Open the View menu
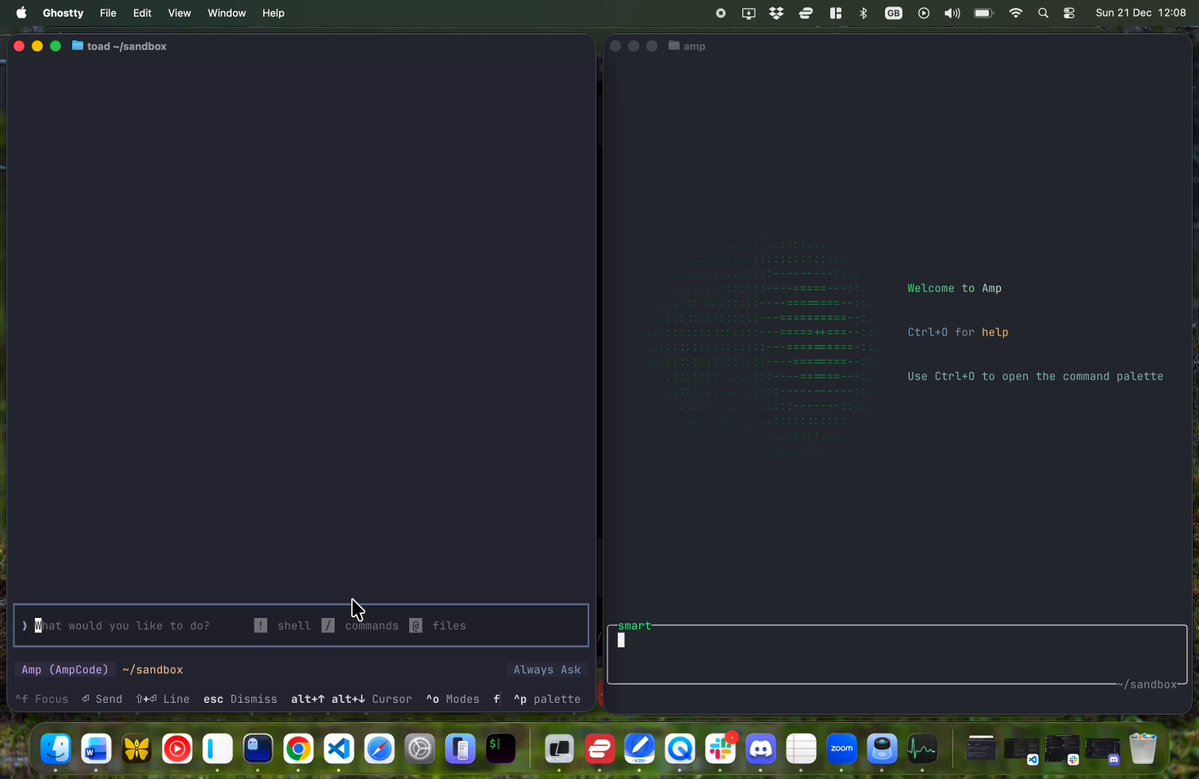The image size is (1199, 779). click(179, 13)
